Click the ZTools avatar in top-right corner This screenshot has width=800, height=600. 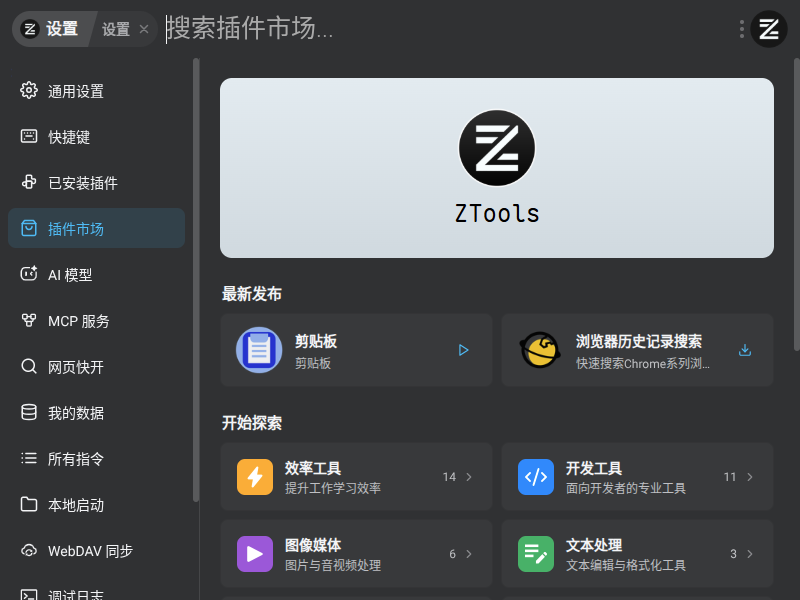[769, 29]
